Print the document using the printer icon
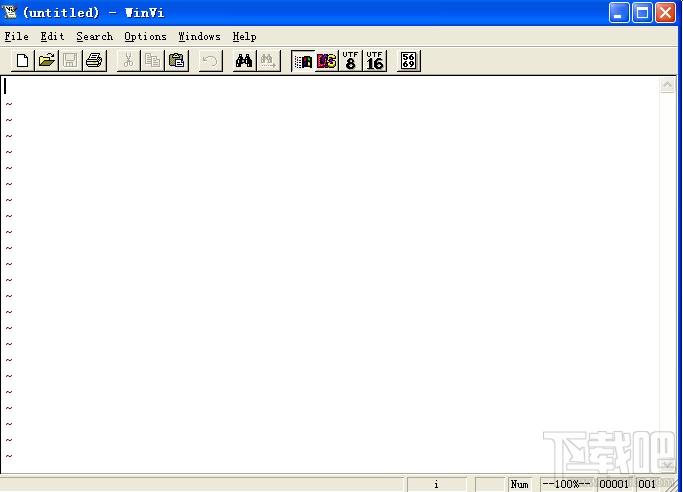This screenshot has width=683, height=492. point(94,61)
